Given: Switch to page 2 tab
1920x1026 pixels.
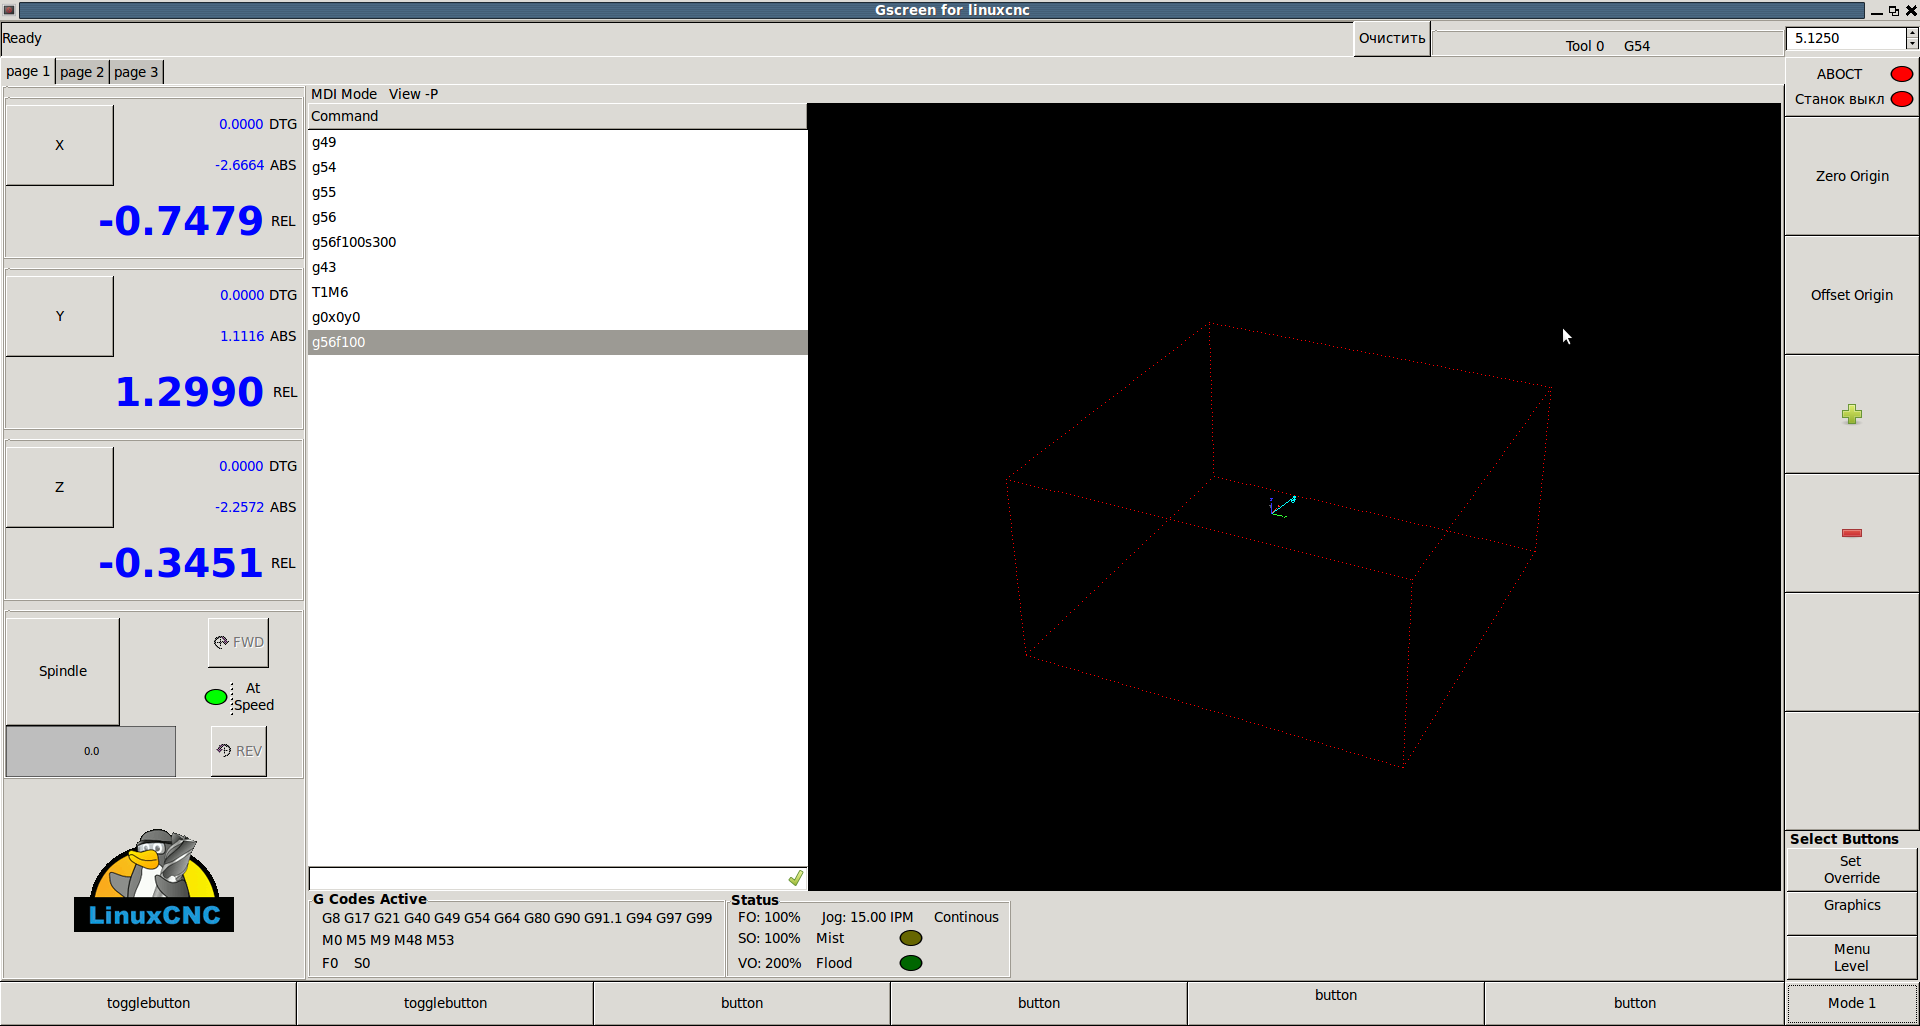Looking at the screenshot, I should pos(81,71).
